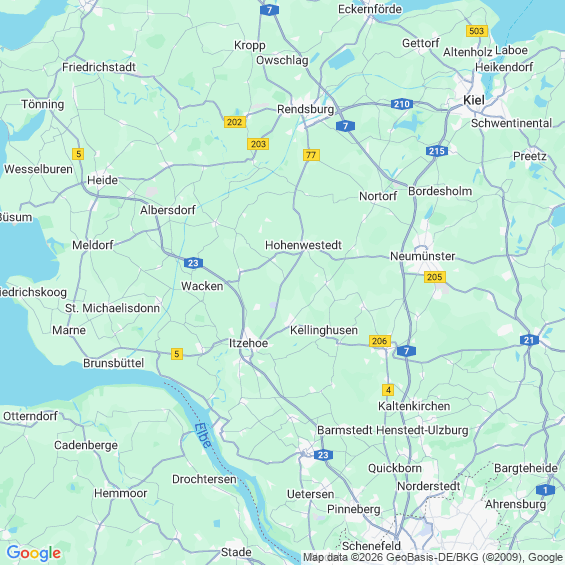Click the Neumünster city label
565x565 pixels.
tap(422, 256)
